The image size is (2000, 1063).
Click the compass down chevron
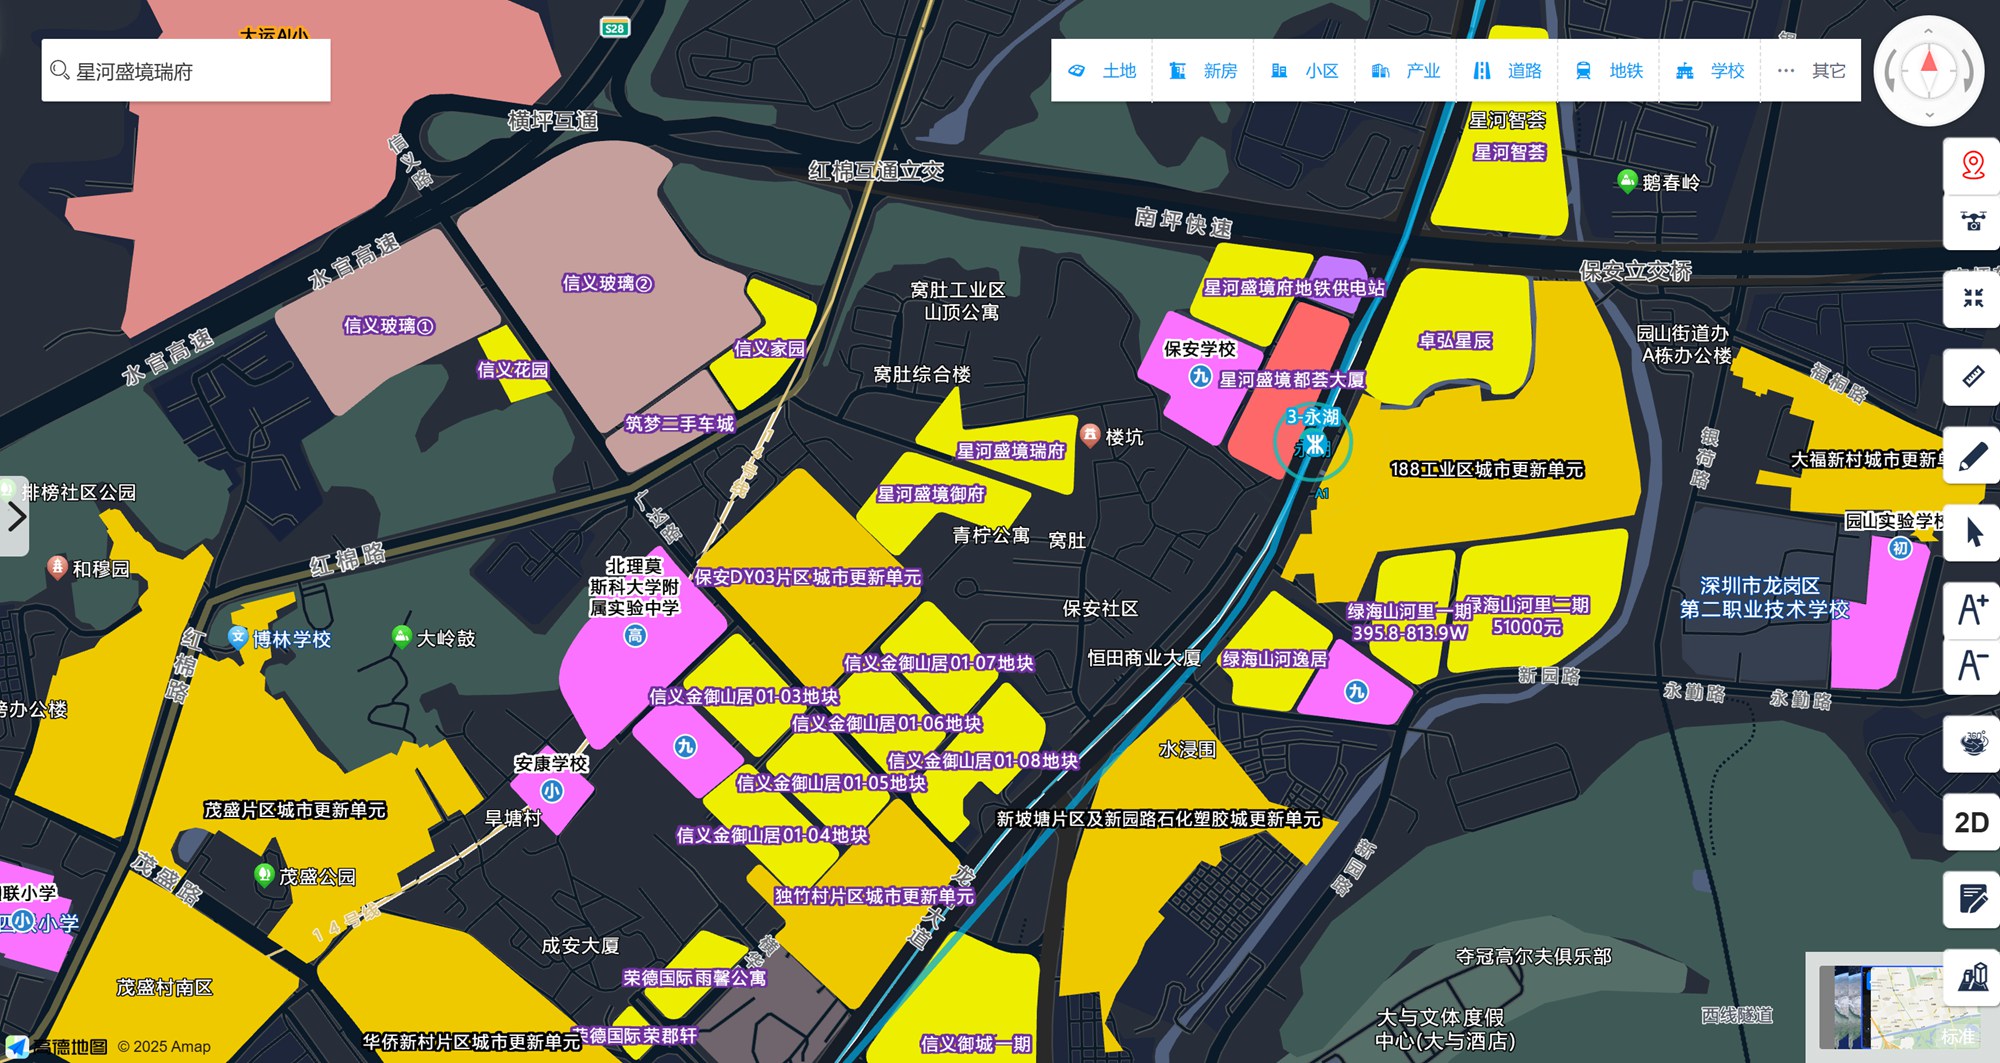pos(1929,115)
